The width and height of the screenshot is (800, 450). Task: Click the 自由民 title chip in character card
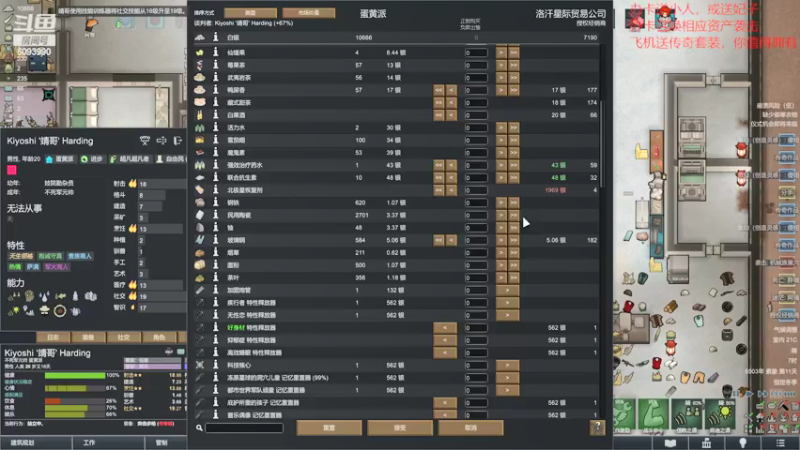[171, 159]
